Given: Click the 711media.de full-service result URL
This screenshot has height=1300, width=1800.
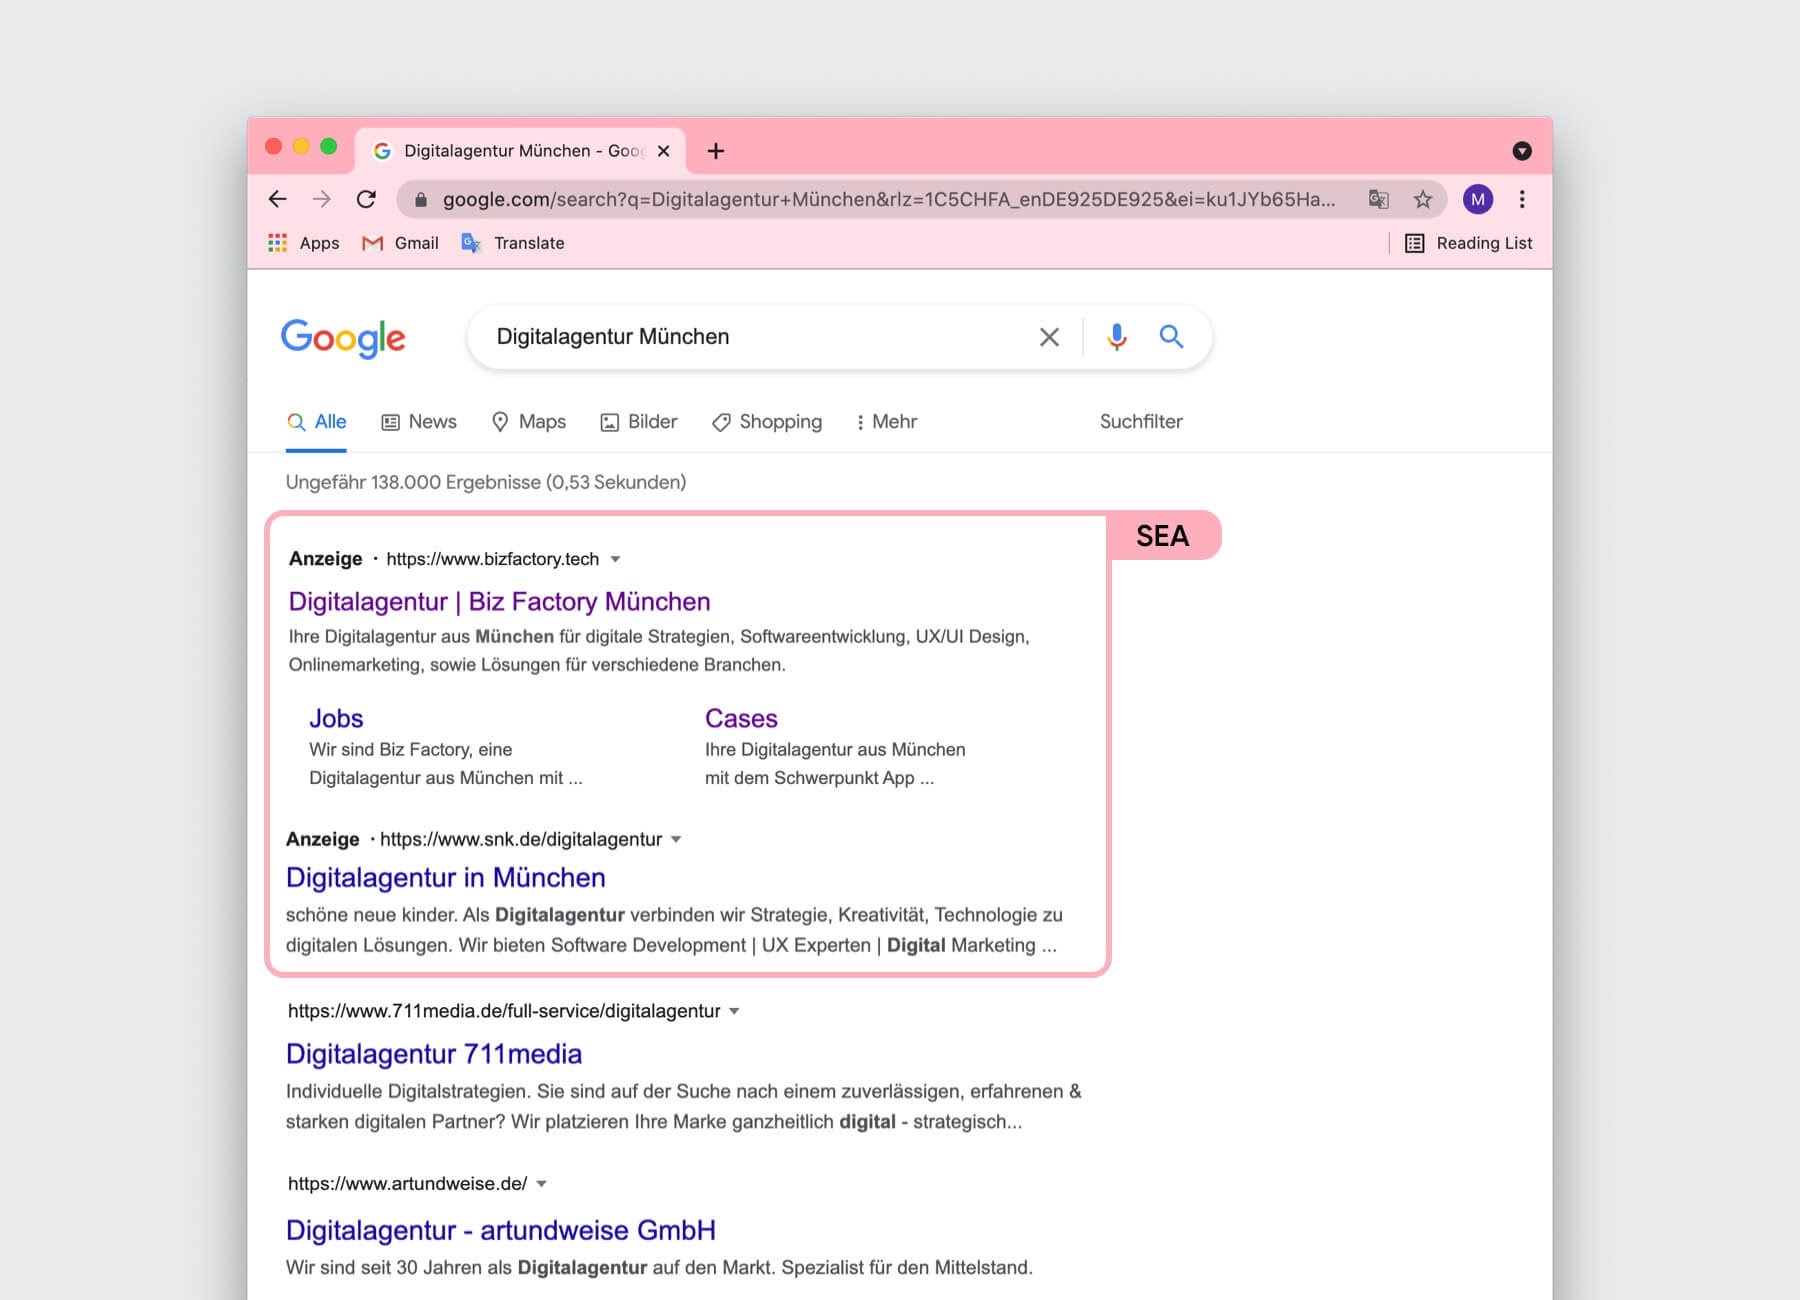Looking at the screenshot, I should 504,1011.
